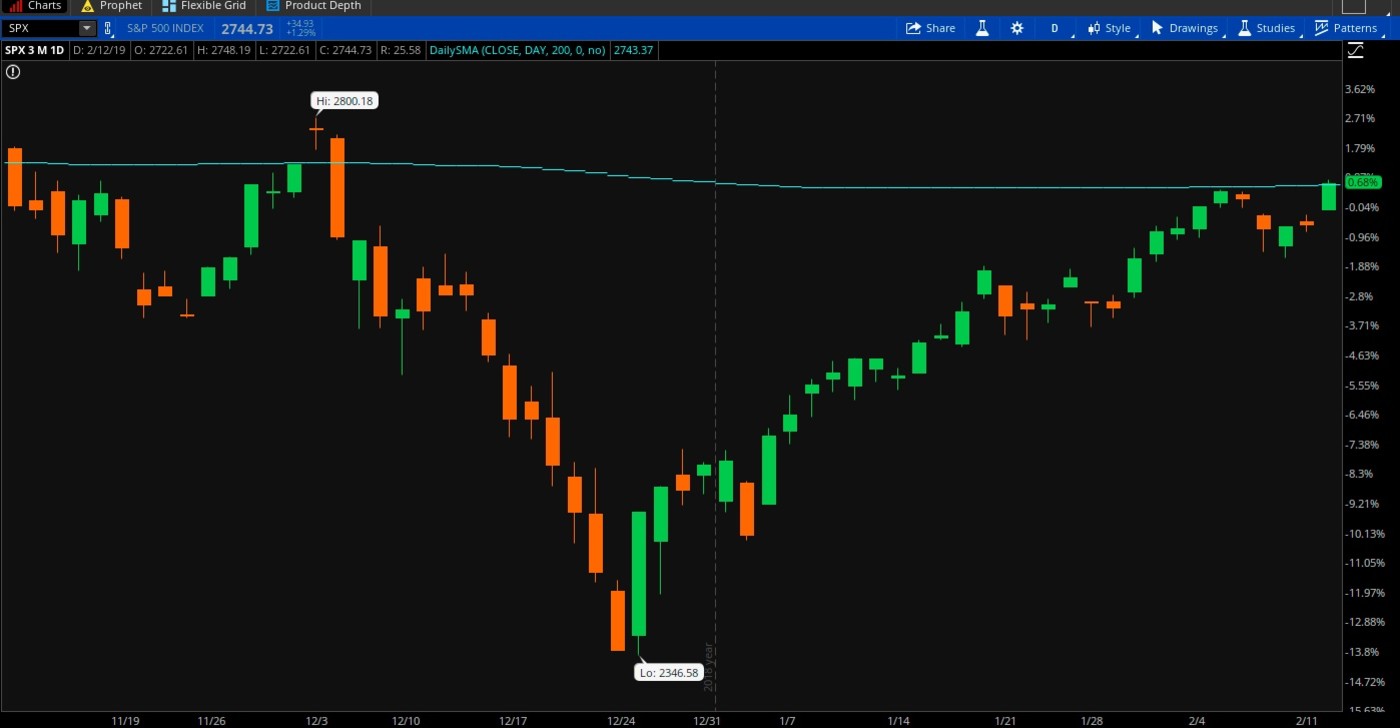Click the SPX symbol input field
Image resolution: width=1400 pixels, height=728 pixels.
coord(40,28)
